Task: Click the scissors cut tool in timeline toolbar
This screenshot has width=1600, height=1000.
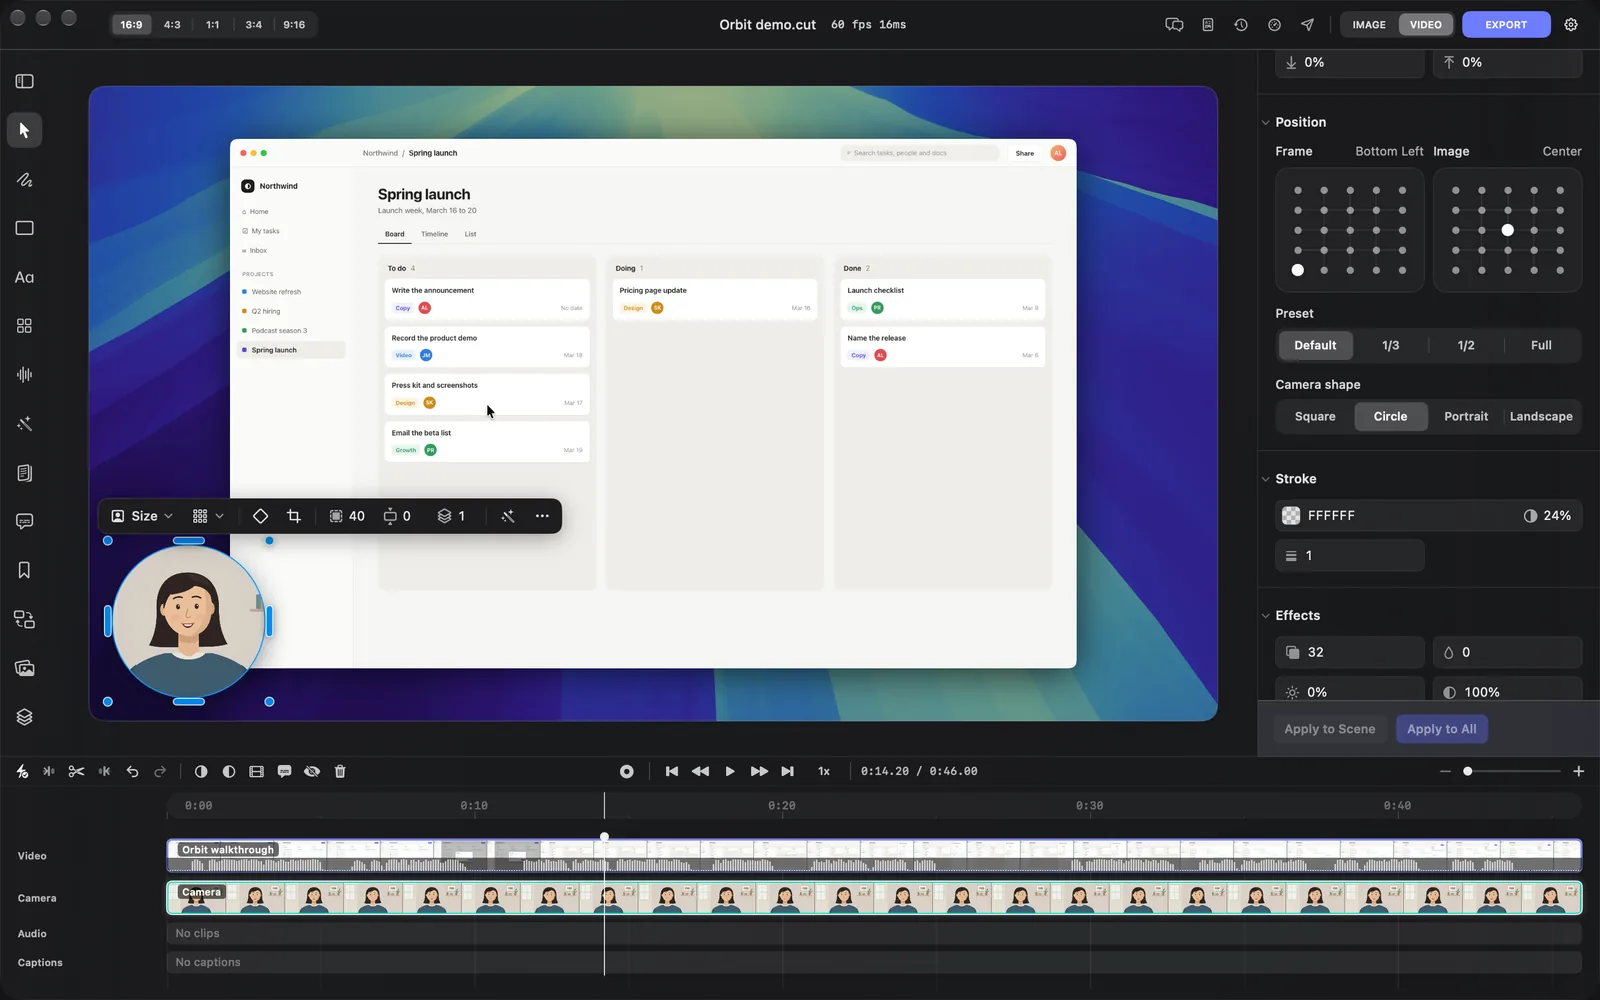Action: point(76,771)
